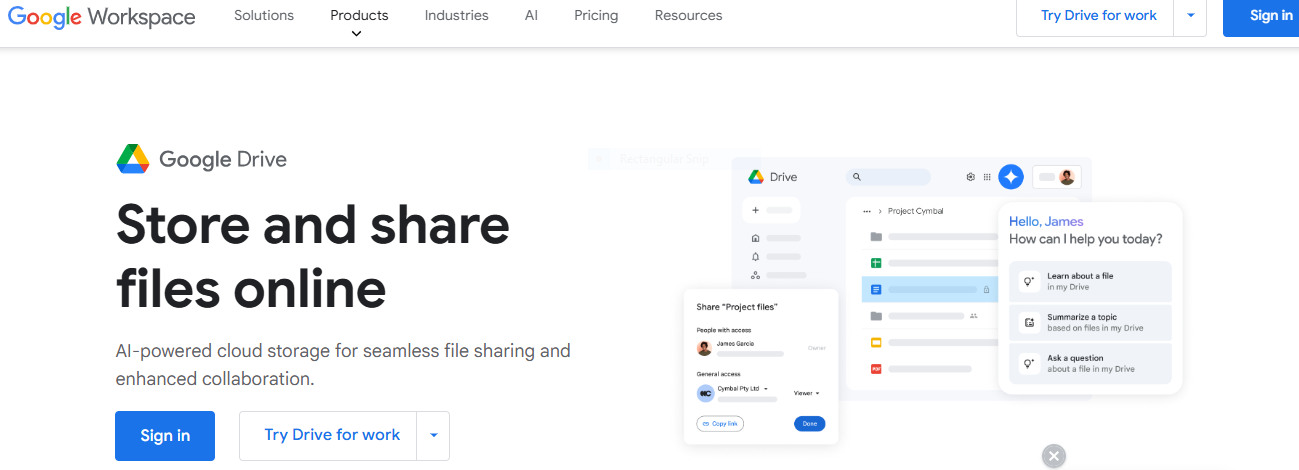Click the red PDF file icon
Image resolution: width=1299 pixels, height=470 pixels.
coord(876,369)
